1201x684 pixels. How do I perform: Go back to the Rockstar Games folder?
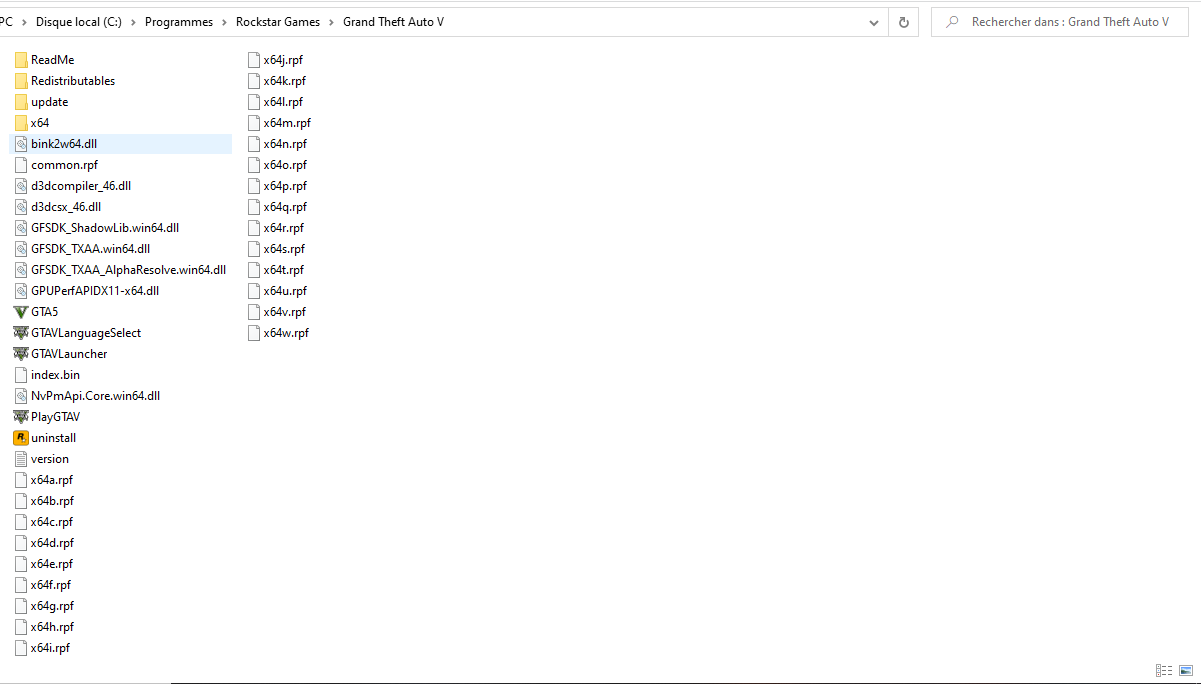[278, 21]
